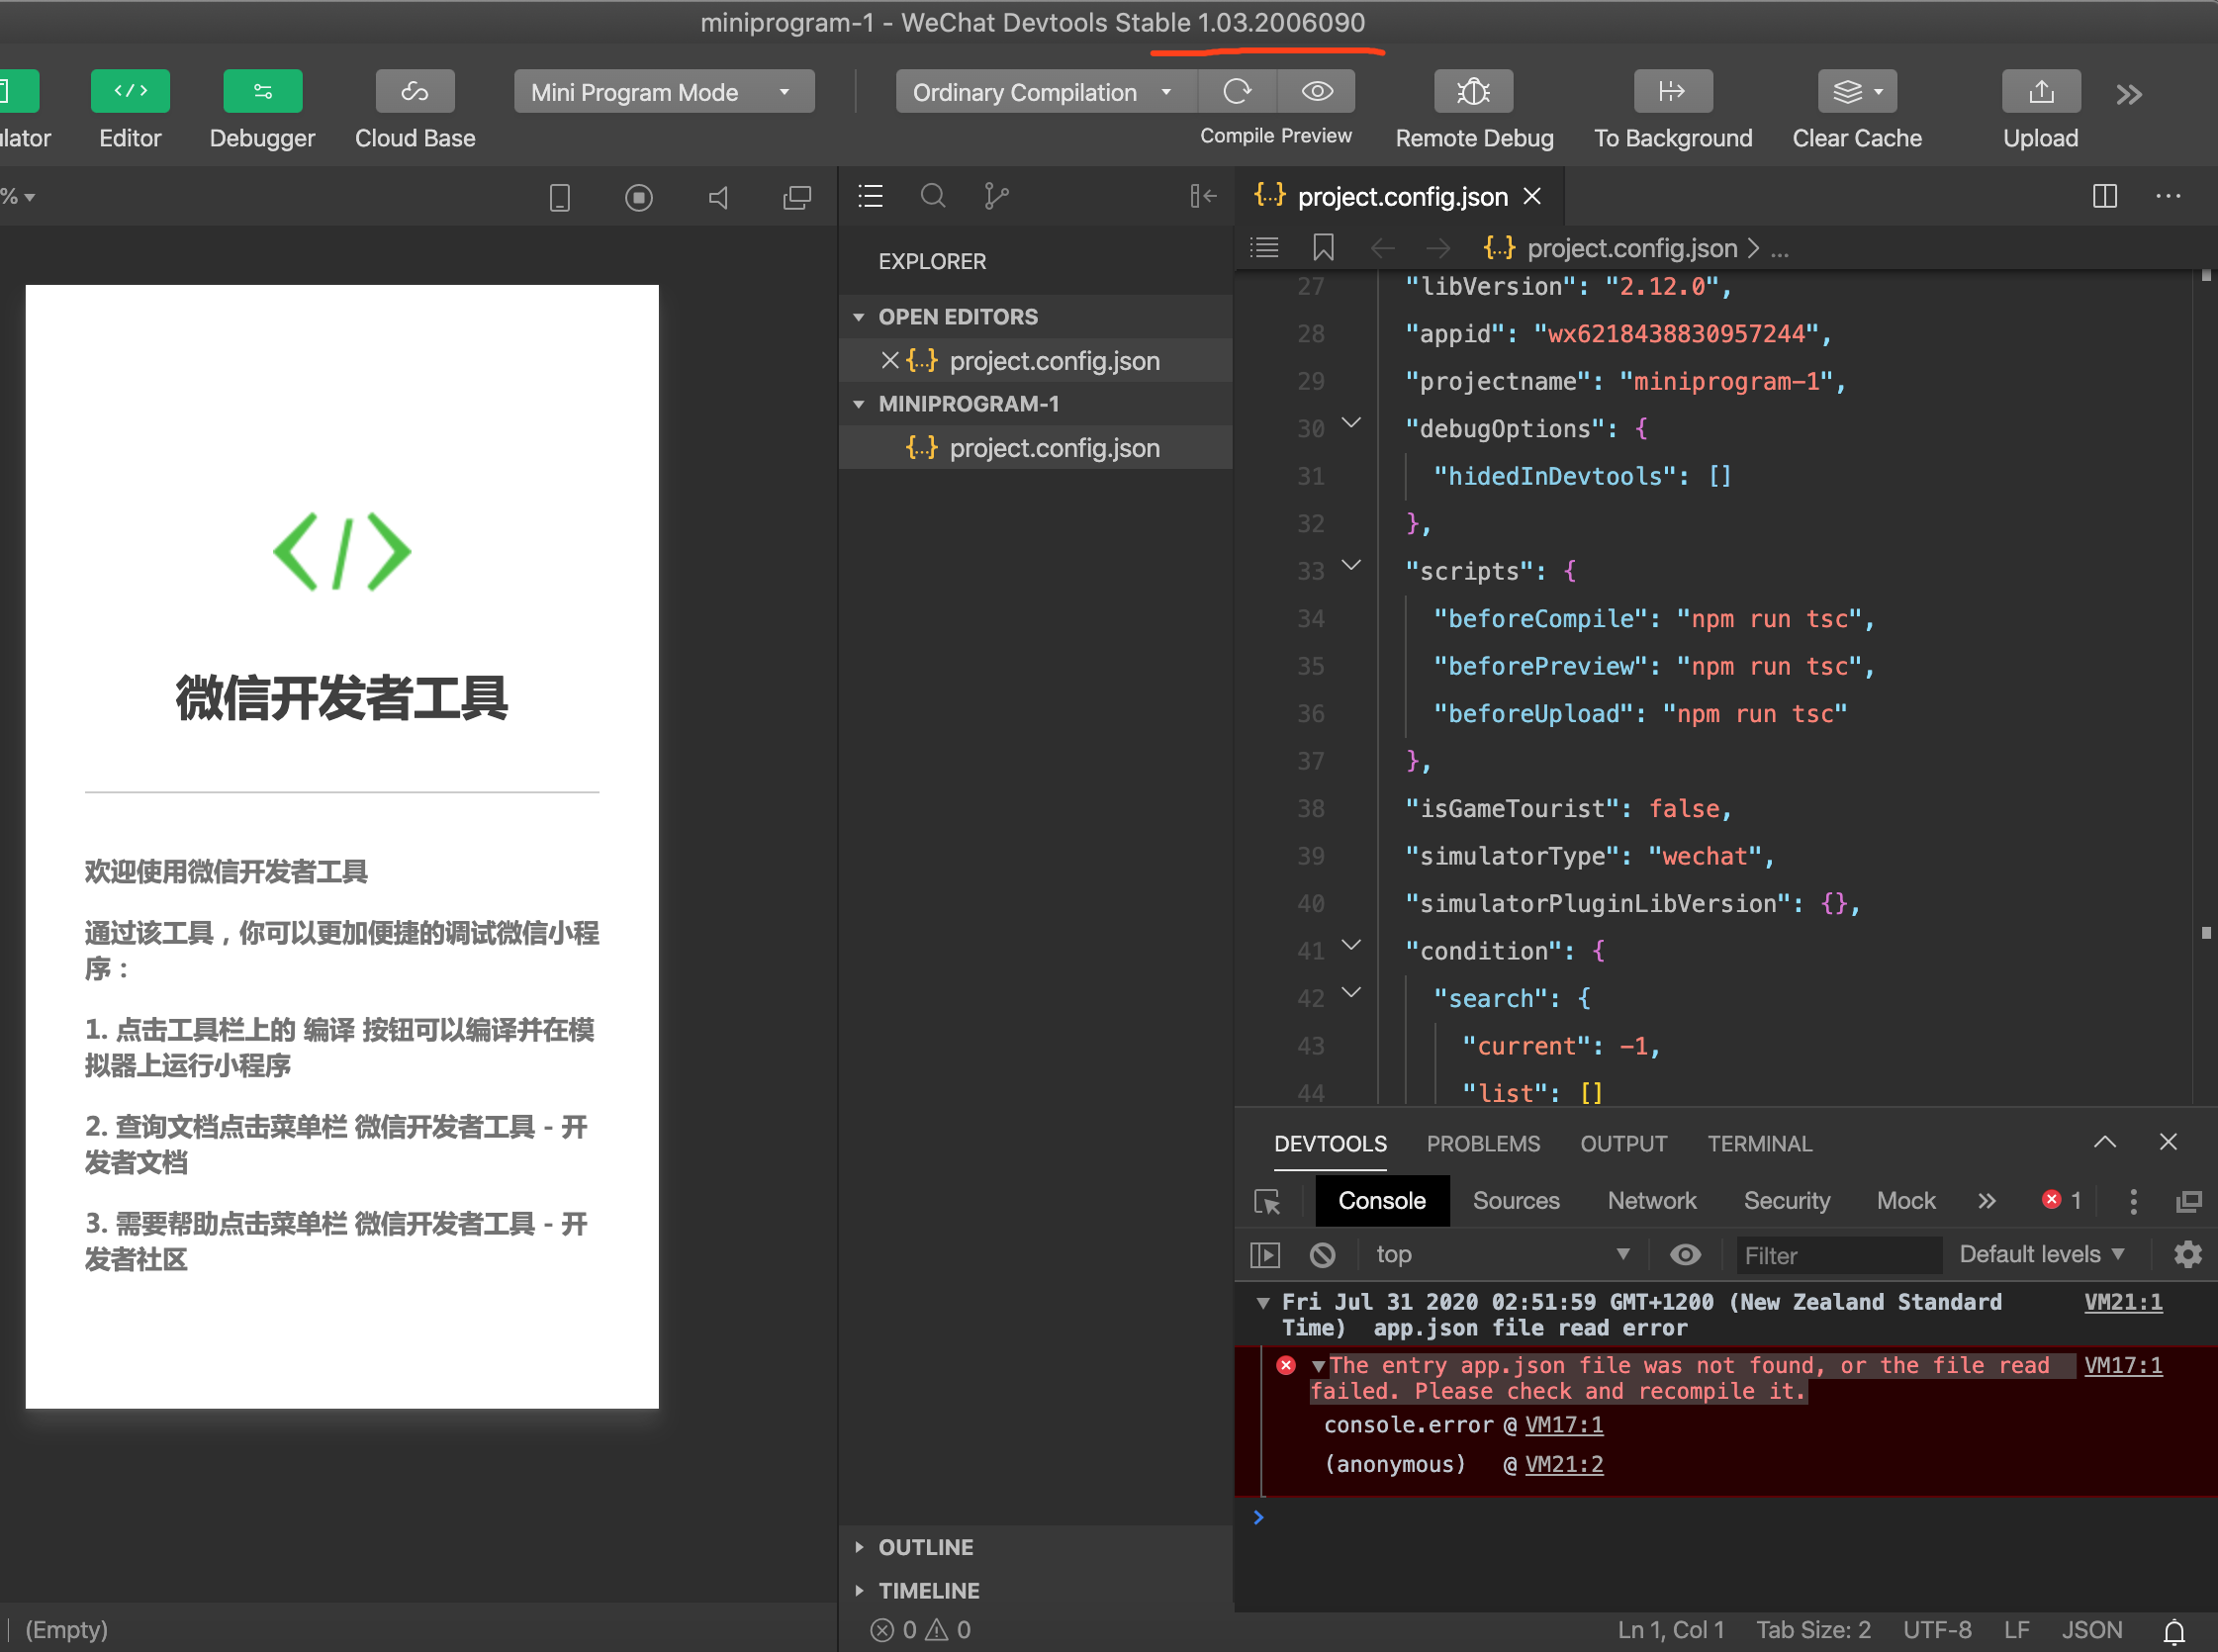The width and height of the screenshot is (2218, 1652).
Task: Open the top context dropdown
Action: pos(1503,1254)
